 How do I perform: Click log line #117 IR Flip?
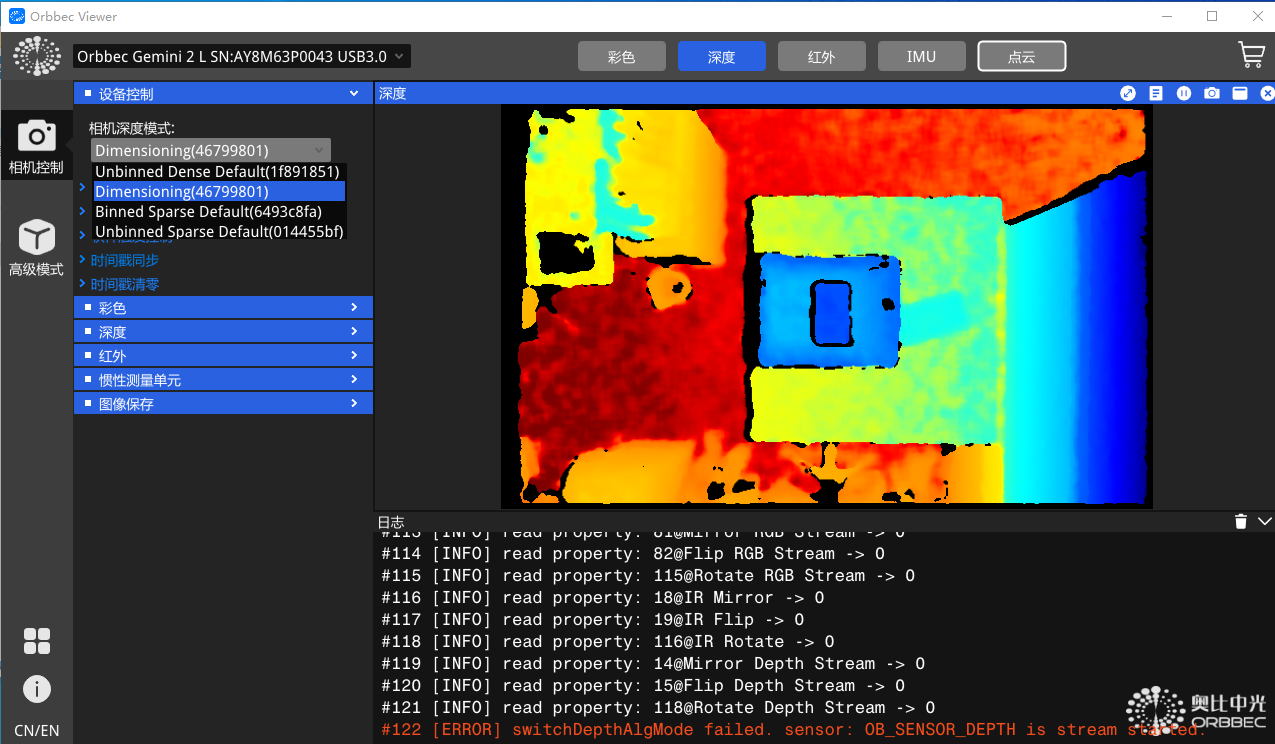[x=593, y=620]
